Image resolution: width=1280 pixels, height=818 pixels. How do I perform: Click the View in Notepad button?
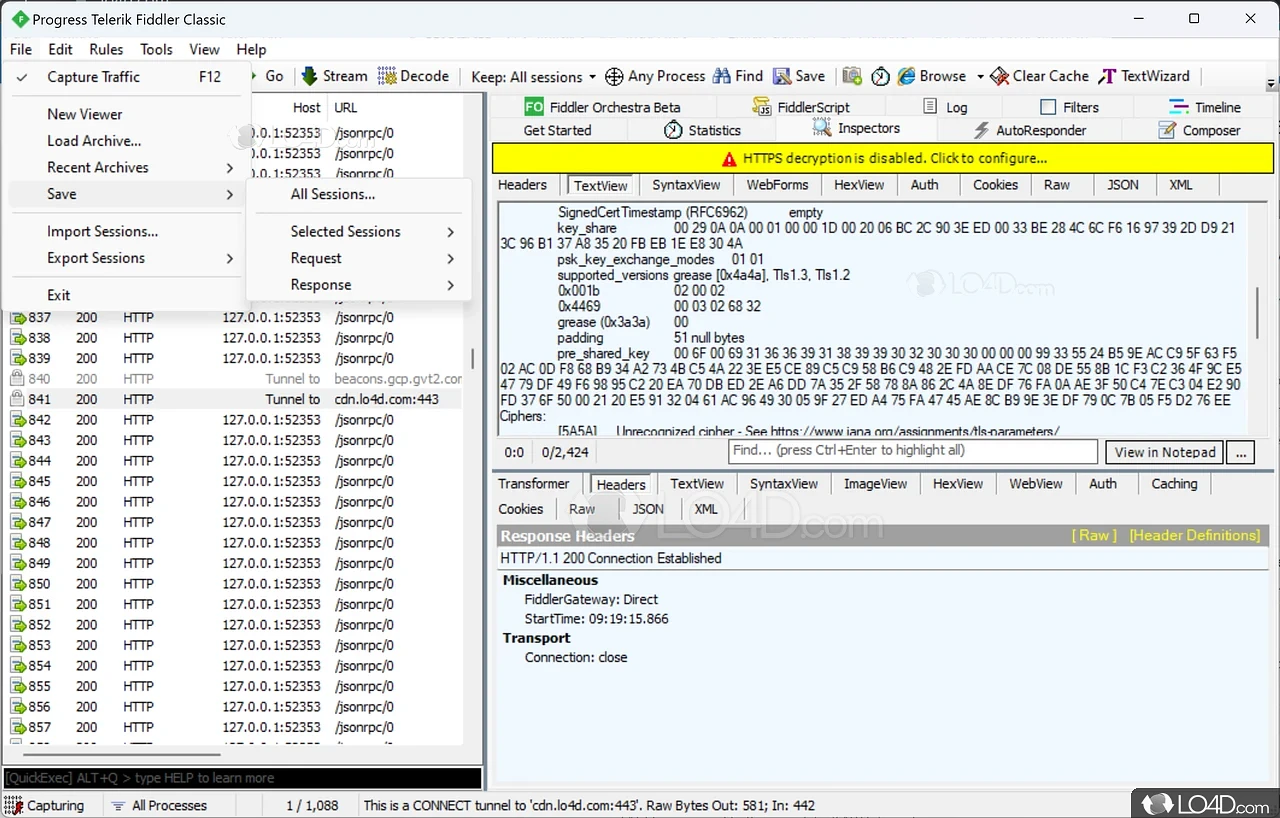pyautogui.click(x=1164, y=452)
